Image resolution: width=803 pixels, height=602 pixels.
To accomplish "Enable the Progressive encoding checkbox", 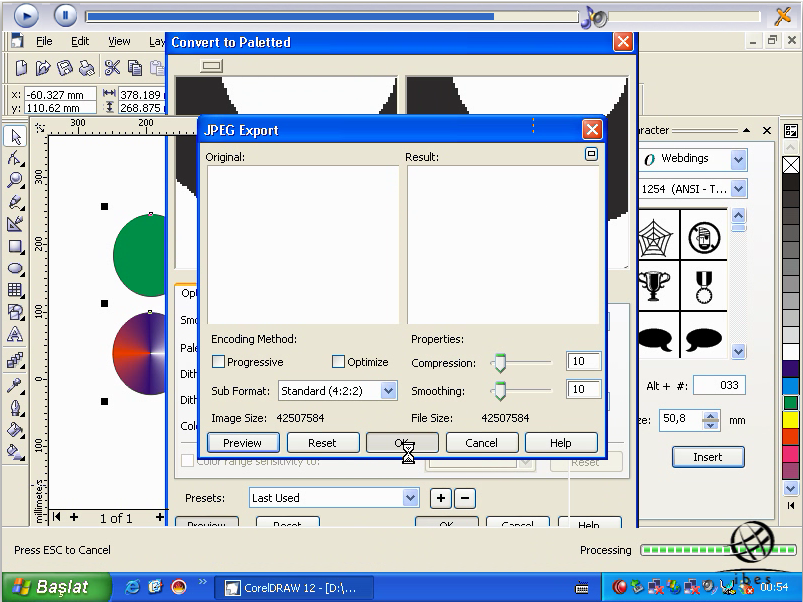I will pyautogui.click(x=218, y=362).
